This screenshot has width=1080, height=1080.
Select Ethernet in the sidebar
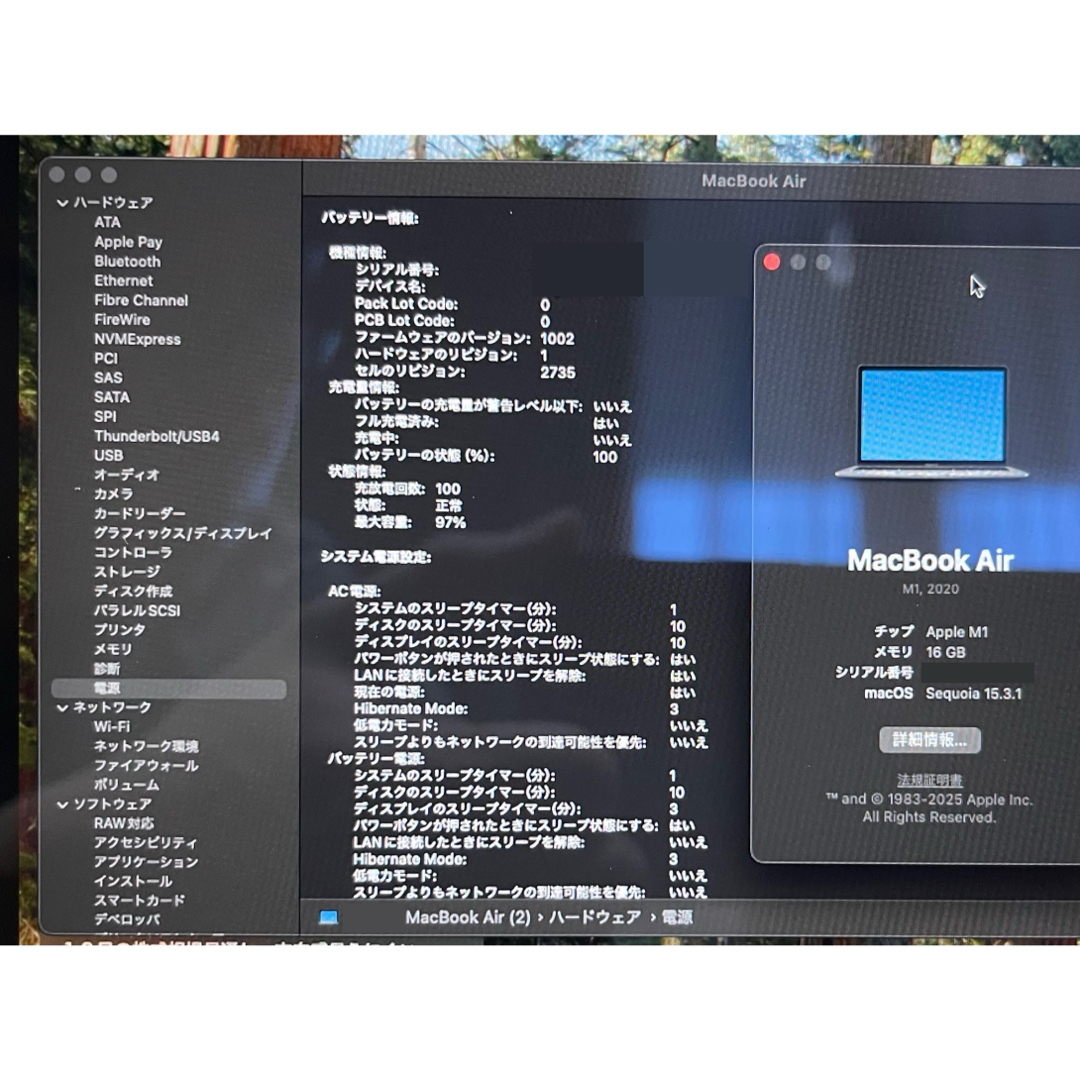click(123, 281)
